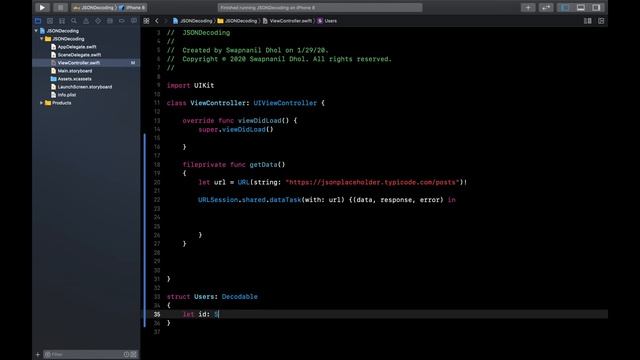The image size is (640, 360).
Task: Choose the iPhone 8 run destination
Action: click(x=133, y=7)
